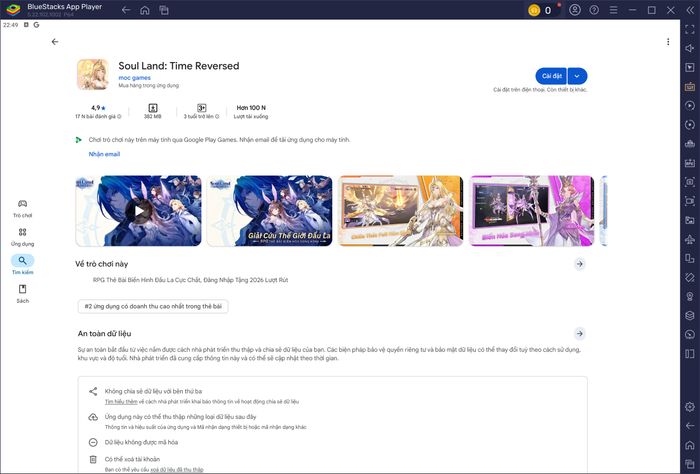
Task: Collapse the BlueStacks side toolbar
Action: (x=690, y=10)
